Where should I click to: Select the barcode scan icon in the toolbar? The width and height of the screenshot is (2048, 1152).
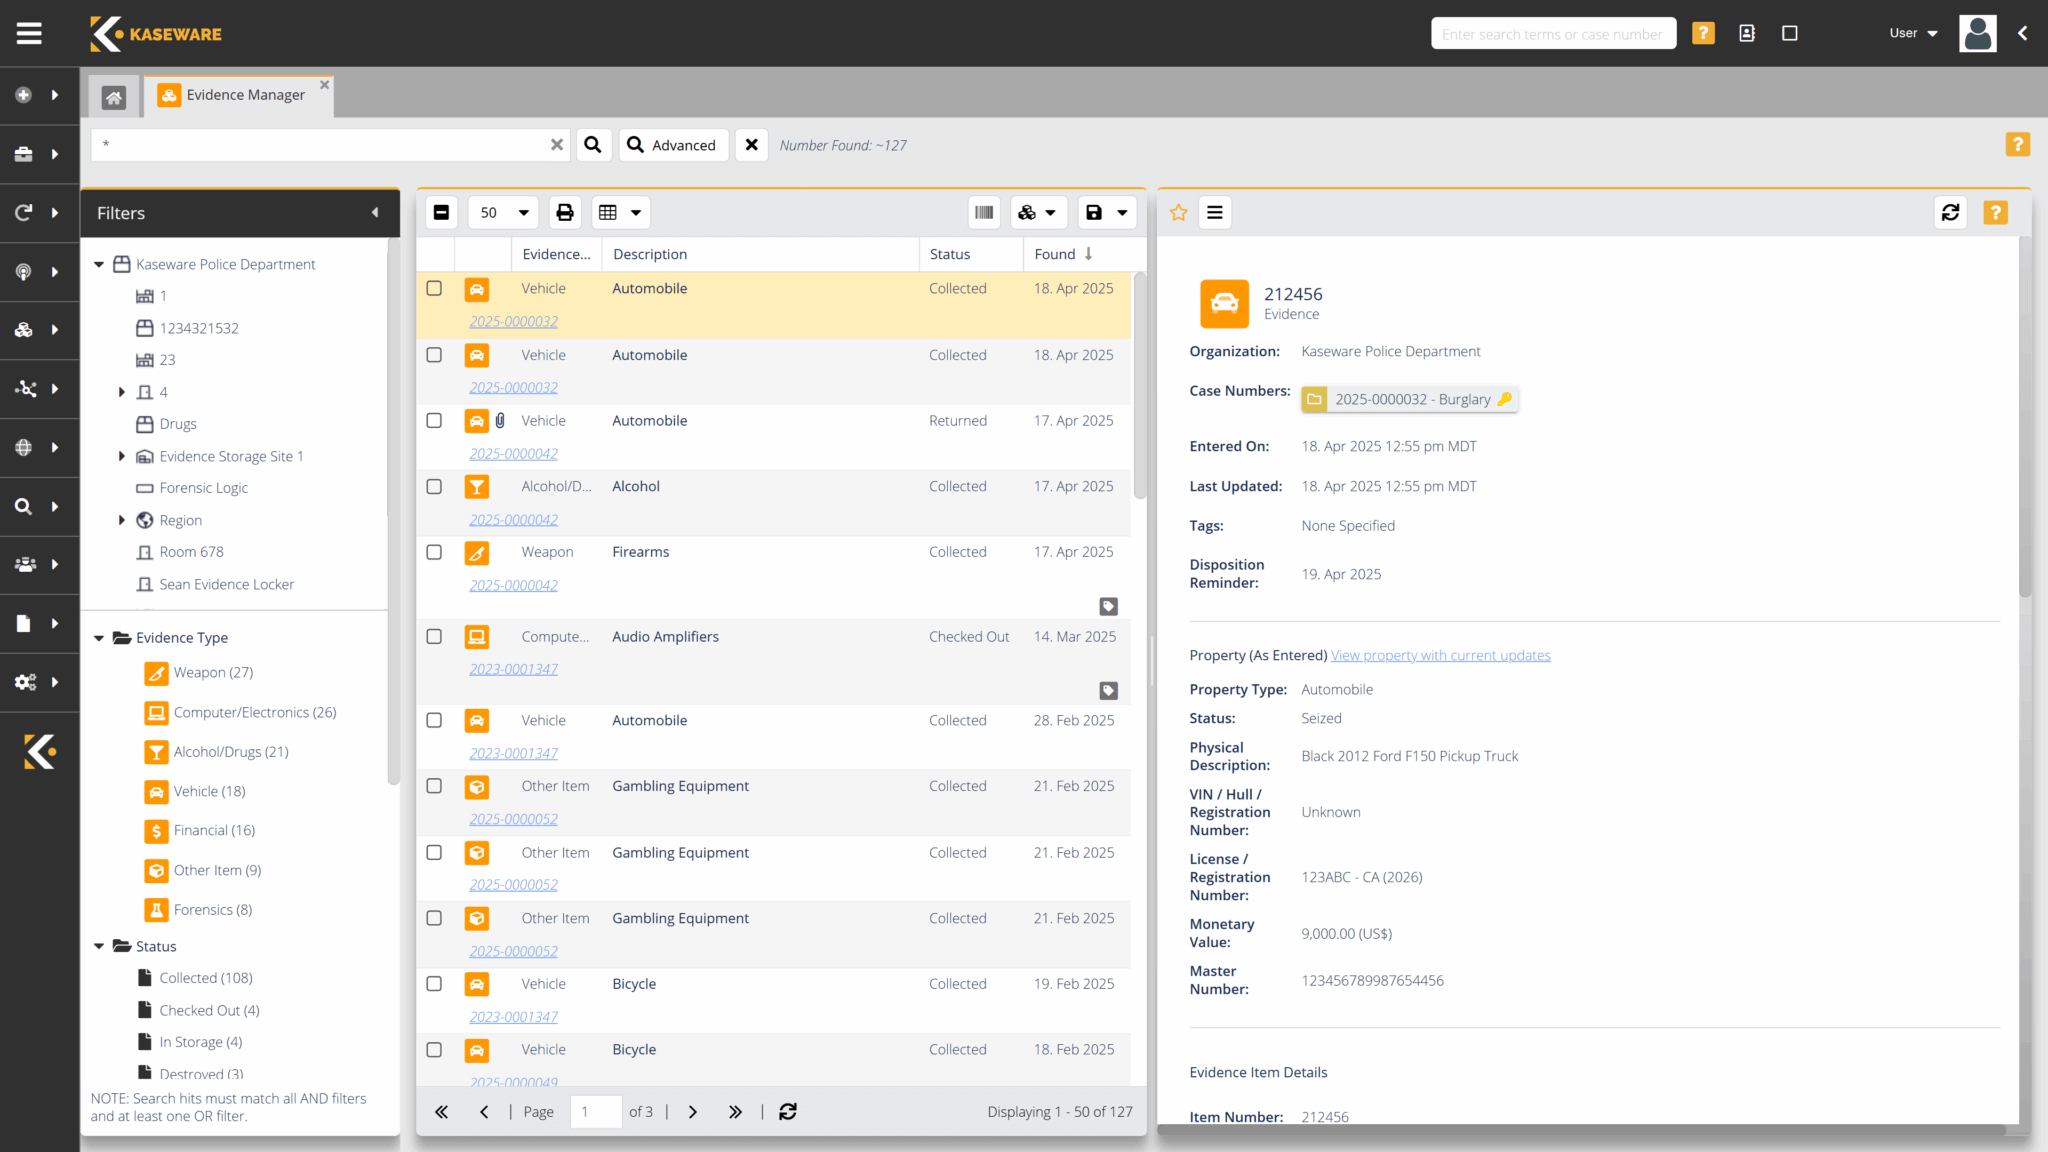(x=984, y=212)
